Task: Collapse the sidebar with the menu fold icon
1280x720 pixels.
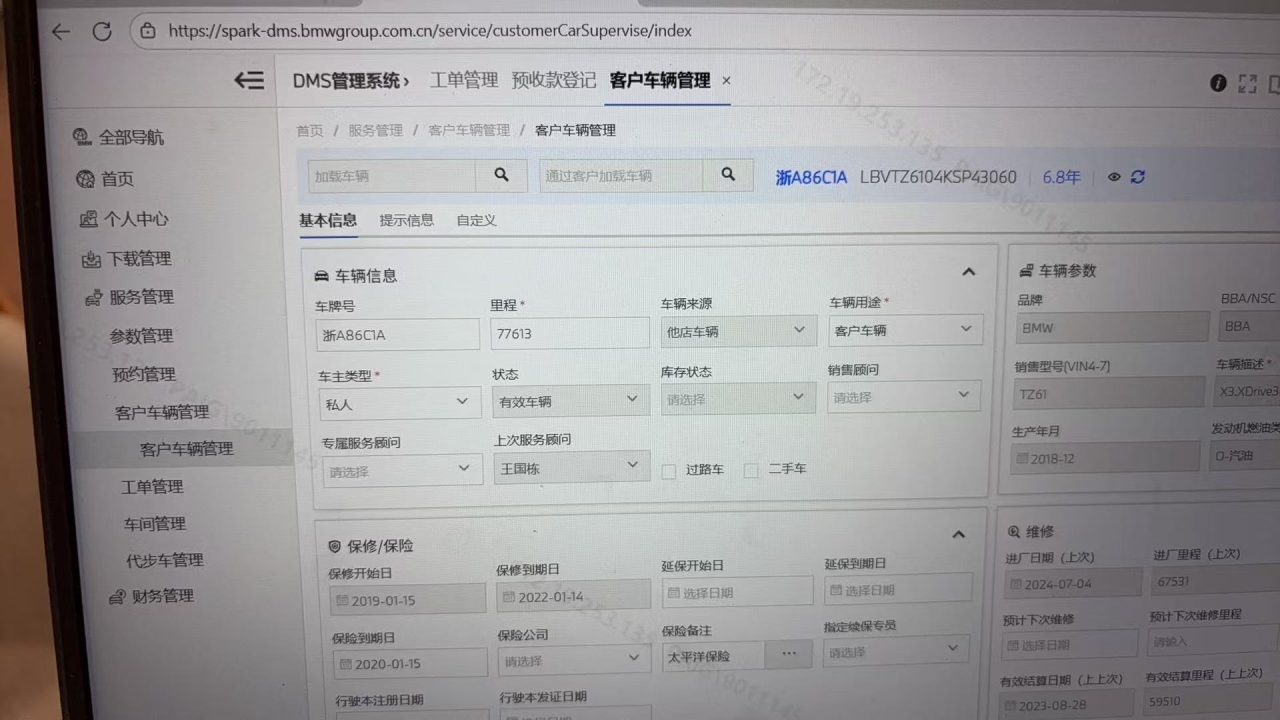Action: click(x=249, y=81)
